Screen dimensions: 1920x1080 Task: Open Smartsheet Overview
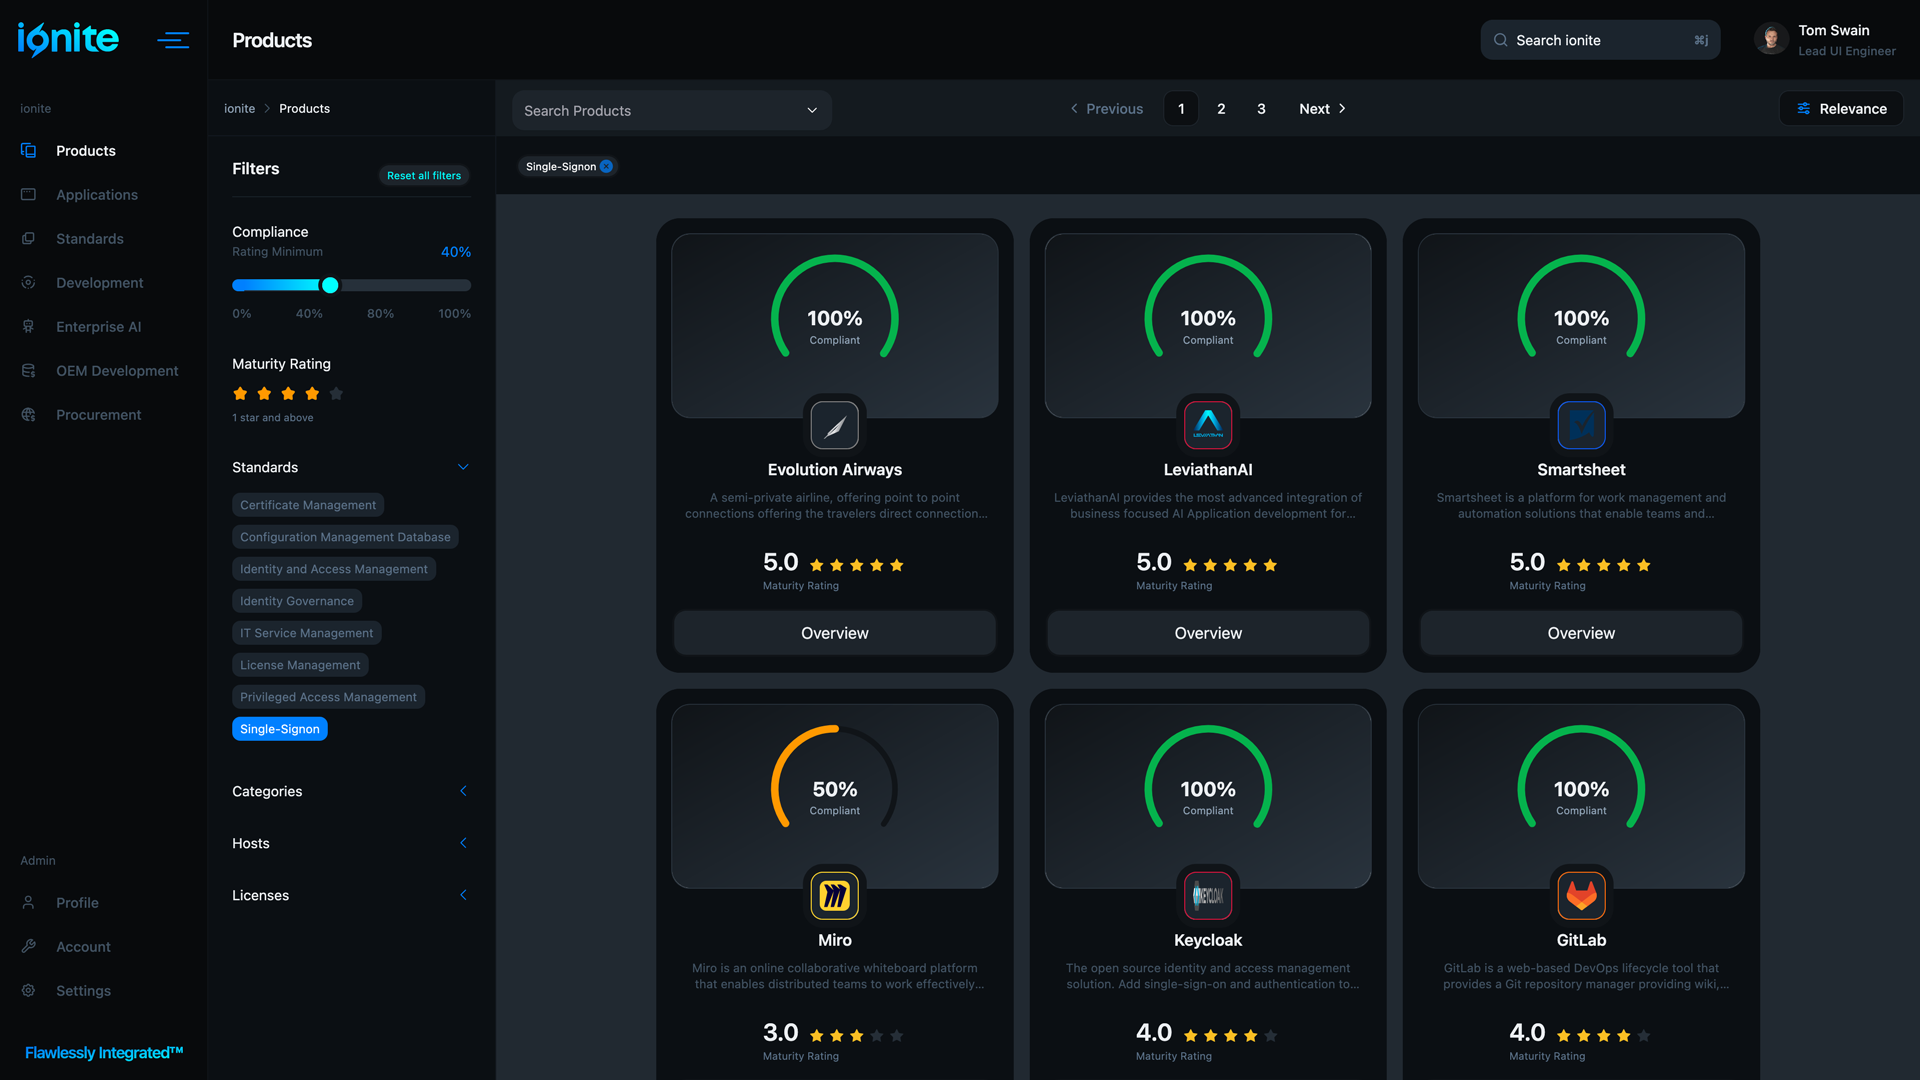1581,633
